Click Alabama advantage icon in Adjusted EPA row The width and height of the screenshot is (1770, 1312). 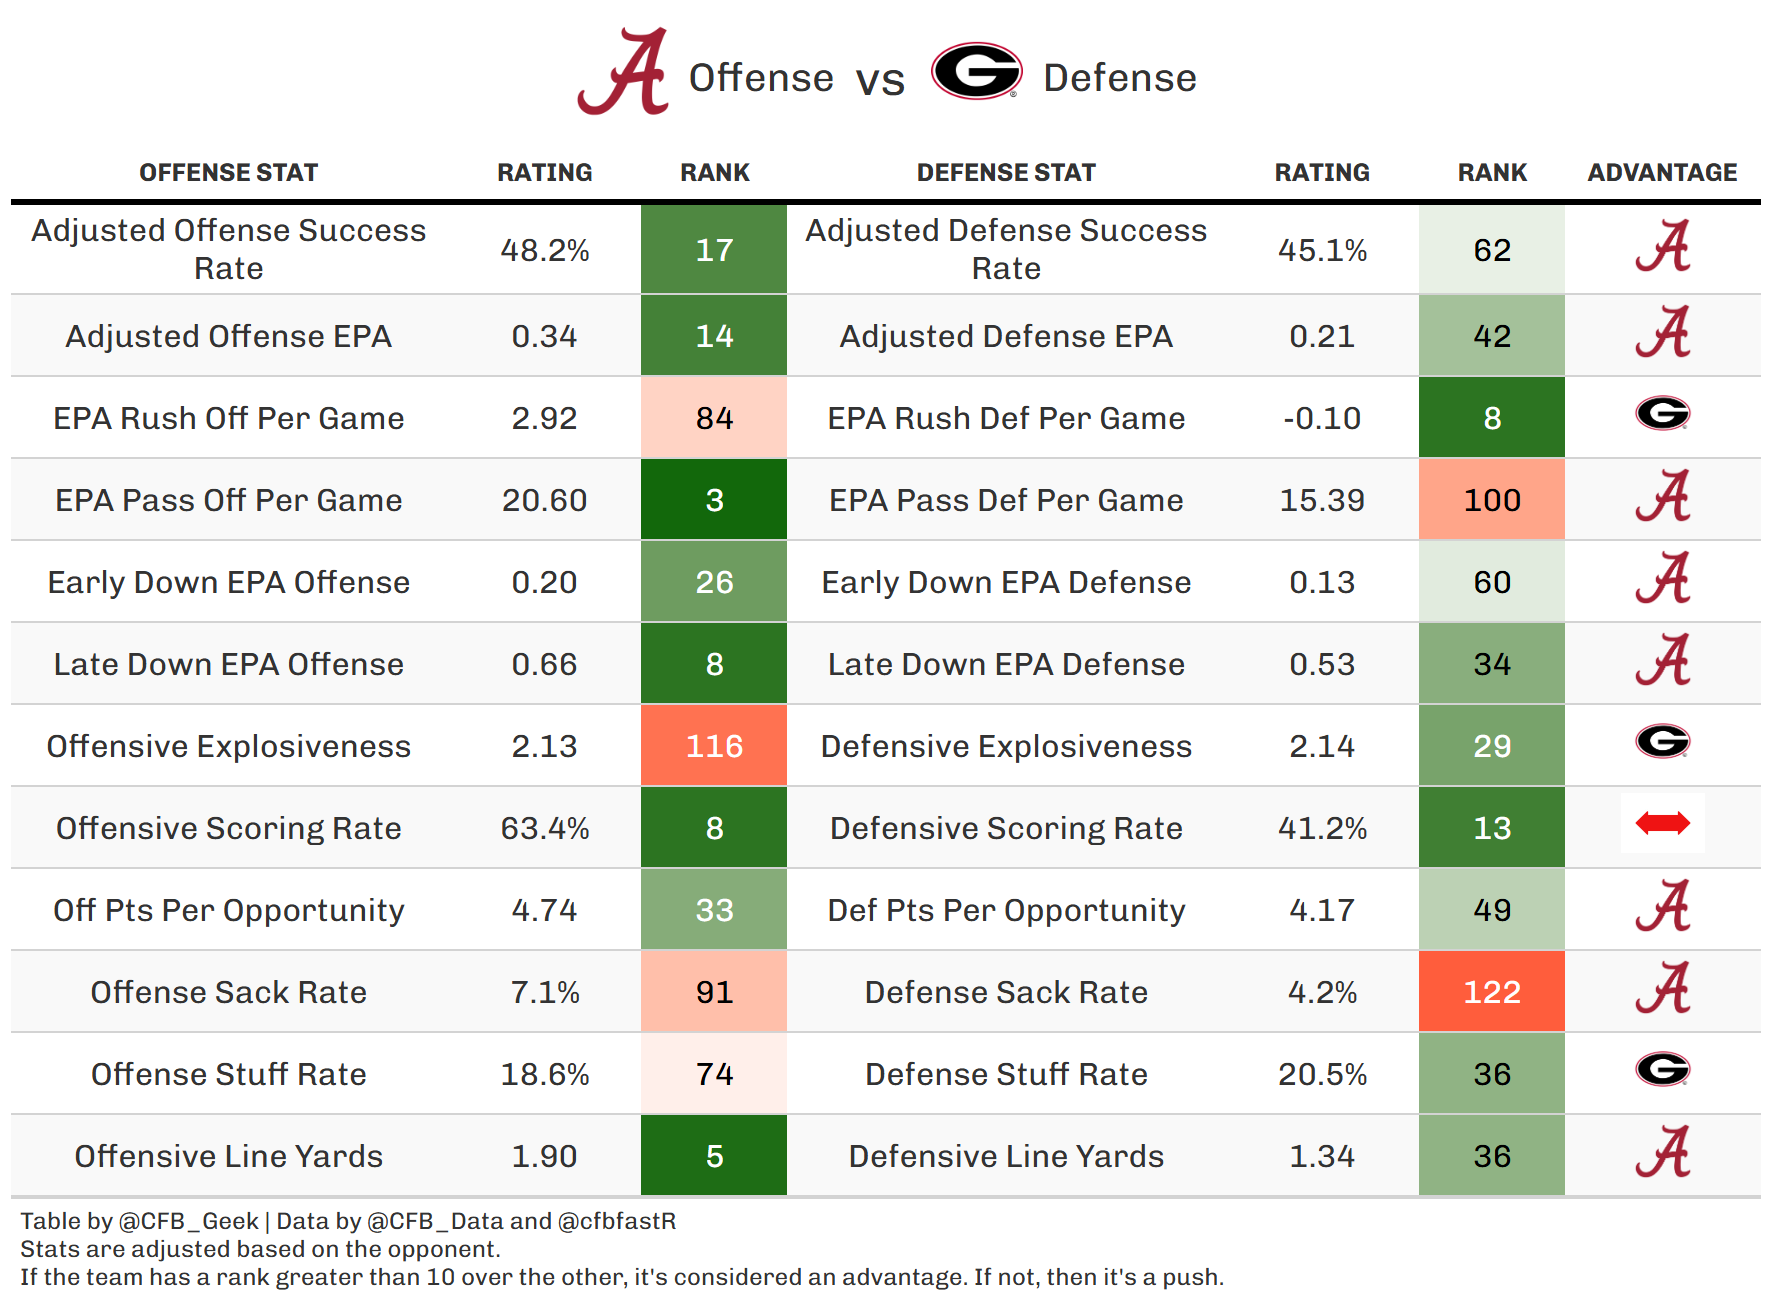click(x=1662, y=332)
